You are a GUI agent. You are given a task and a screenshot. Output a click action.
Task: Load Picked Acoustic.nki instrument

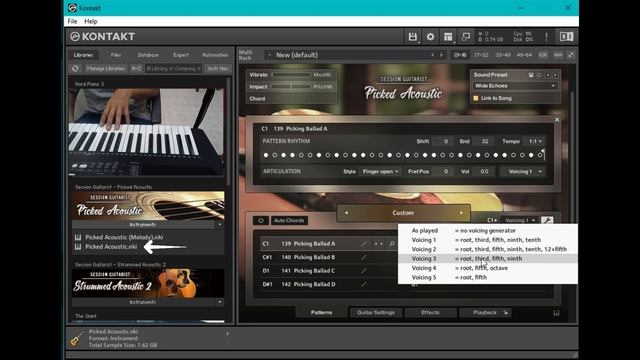click(x=111, y=247)
